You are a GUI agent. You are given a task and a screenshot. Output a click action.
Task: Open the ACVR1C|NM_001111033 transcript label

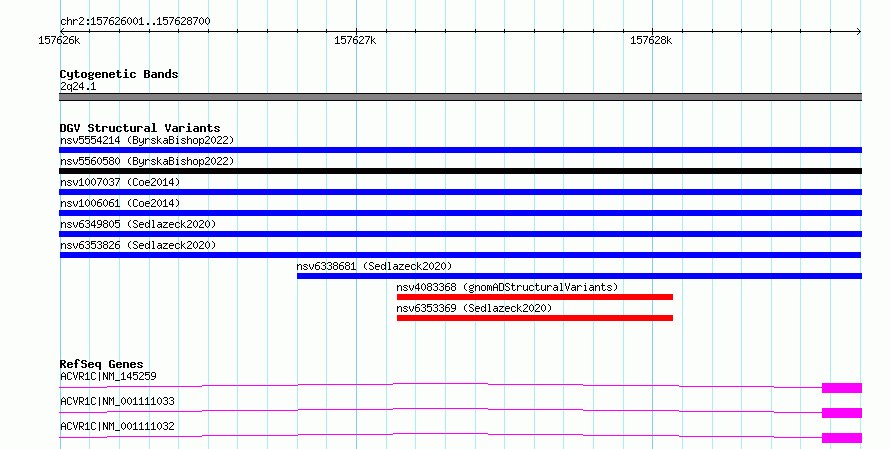(117, 401)
